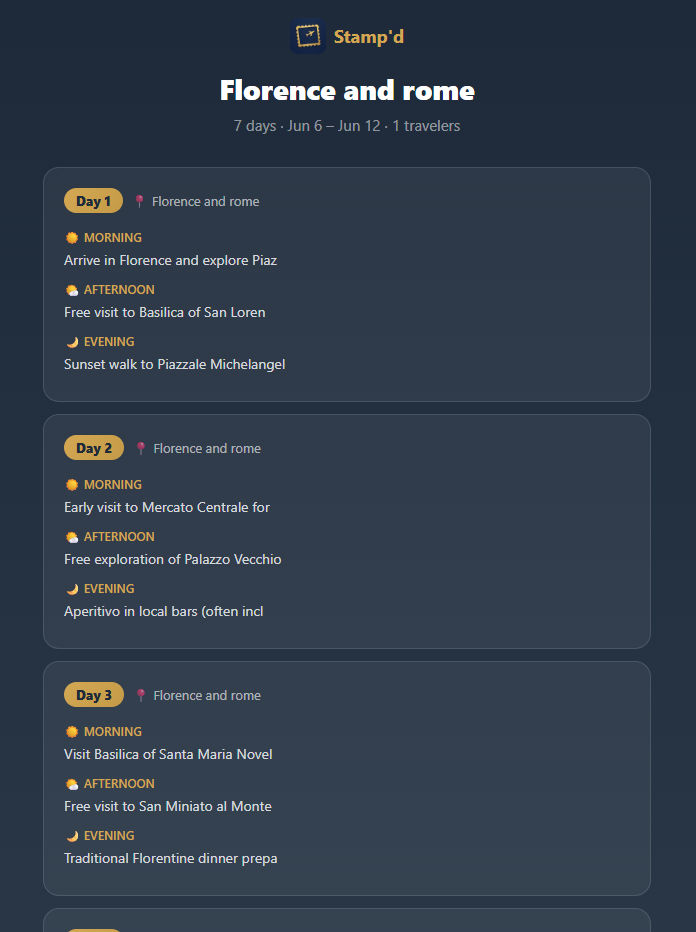Click the Day 3 badge
Viewport: 696px width, 932px height.
click(94, 695)
